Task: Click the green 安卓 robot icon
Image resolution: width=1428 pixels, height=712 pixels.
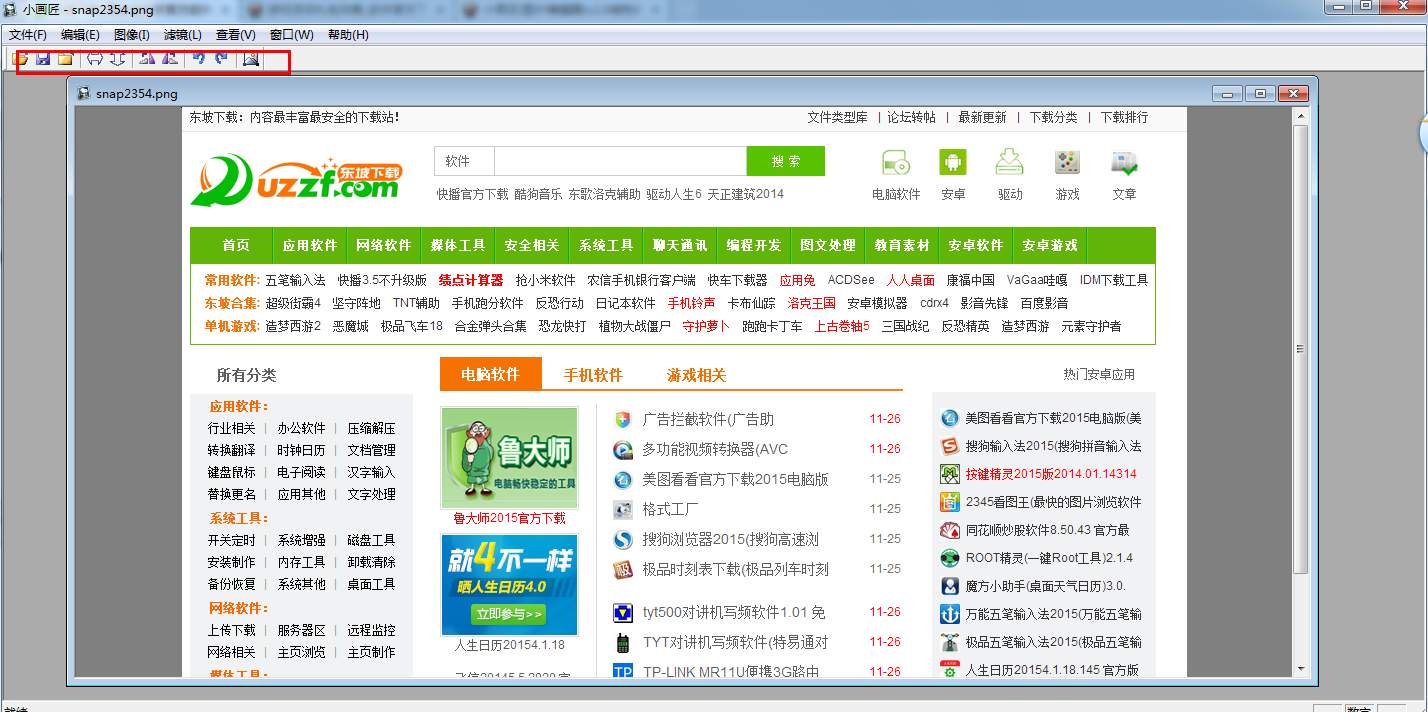Action: (952, 162)
